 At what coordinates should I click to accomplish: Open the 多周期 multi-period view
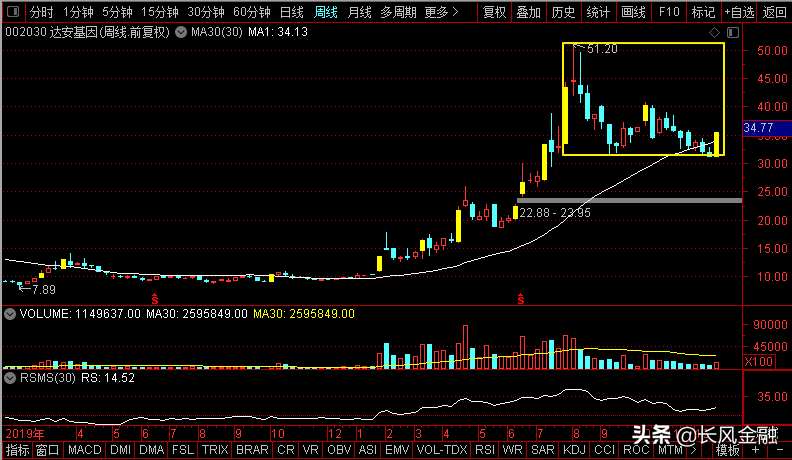(397, 13)
